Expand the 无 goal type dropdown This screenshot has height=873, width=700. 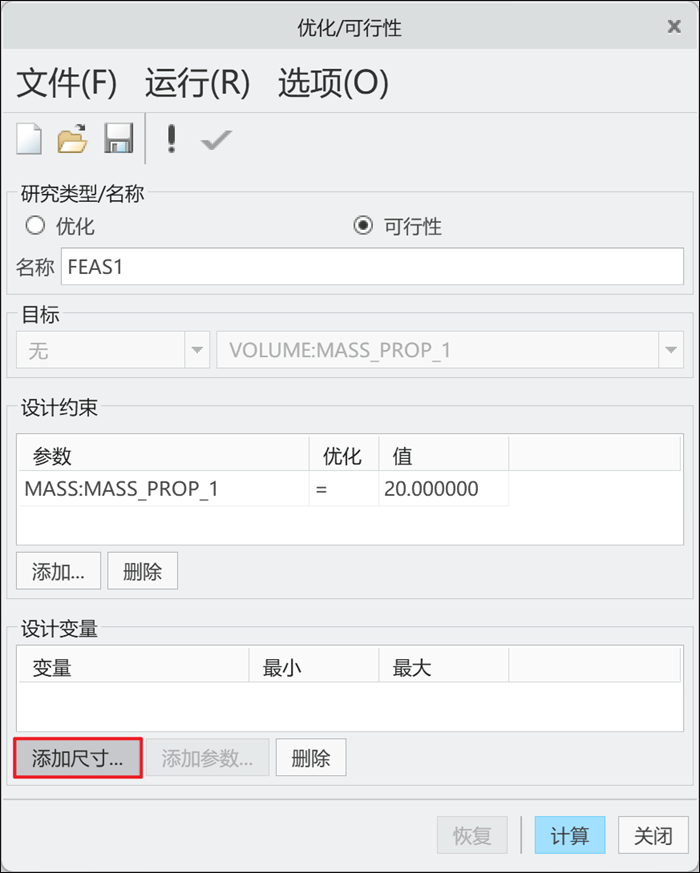coord(197,350)
